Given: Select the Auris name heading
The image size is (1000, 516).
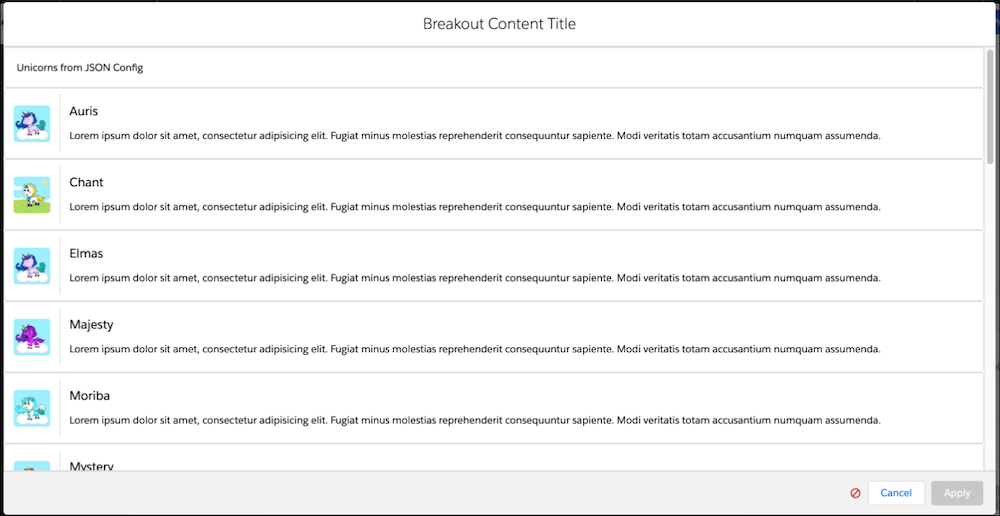Looking at the screenshot, I should (x=84, y=111).
